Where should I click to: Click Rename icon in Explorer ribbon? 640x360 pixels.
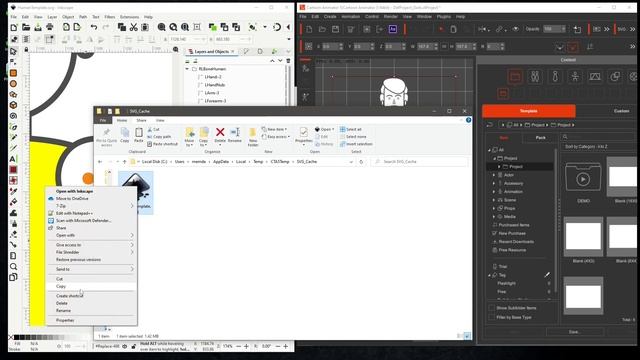tap(235, 135)
